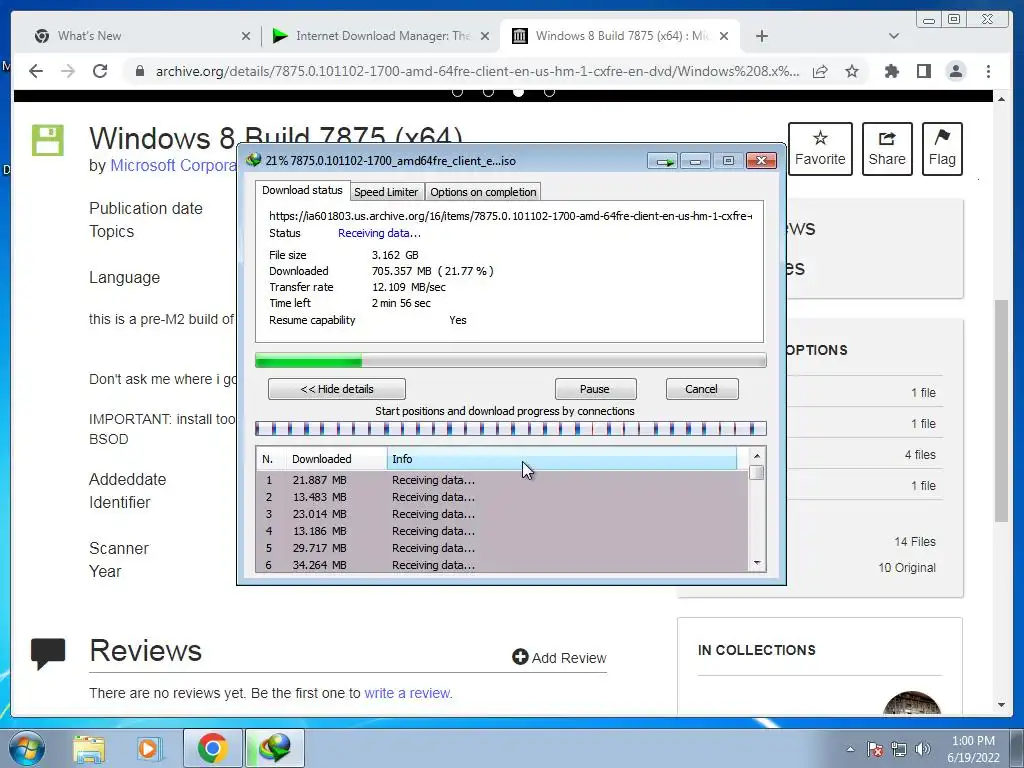Close the What's New tab

tap(246, 36)
